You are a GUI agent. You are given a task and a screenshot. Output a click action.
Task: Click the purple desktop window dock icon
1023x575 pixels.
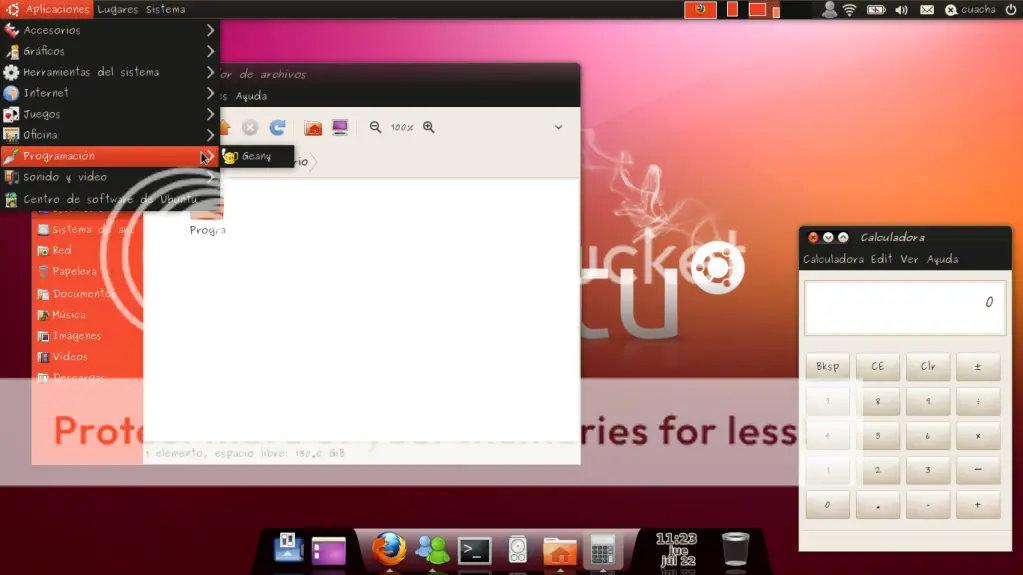pos(328,551)
